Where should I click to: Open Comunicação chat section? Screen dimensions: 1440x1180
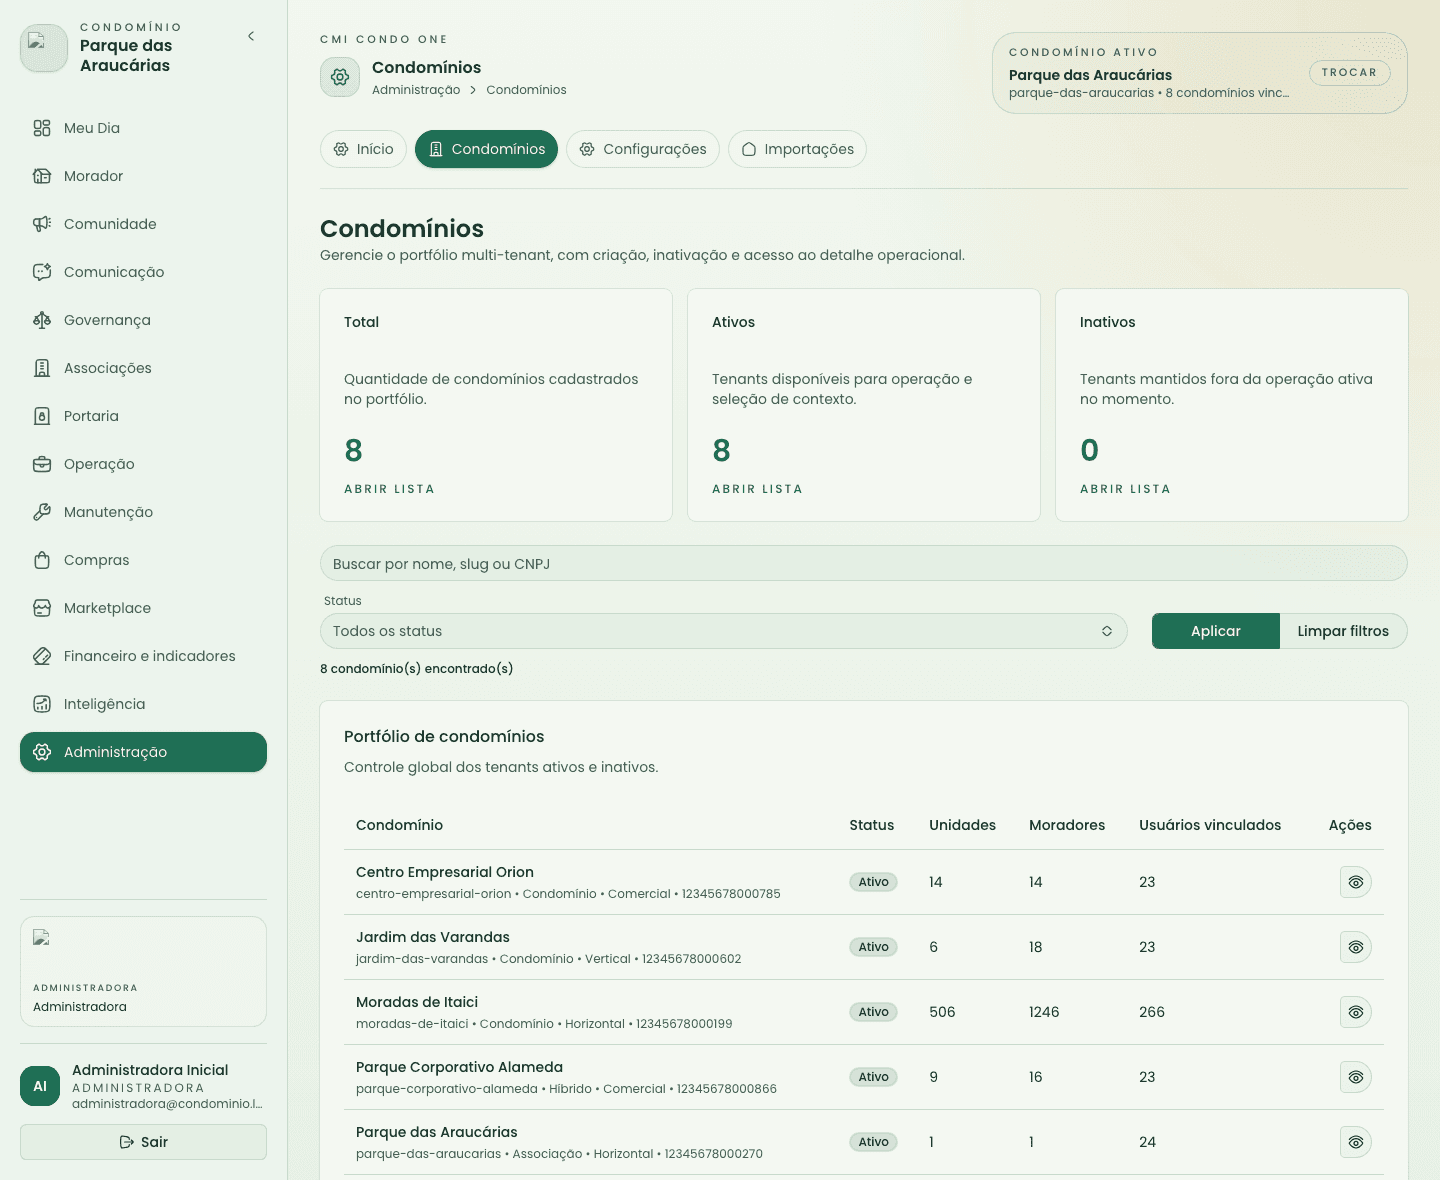[143, 272]
